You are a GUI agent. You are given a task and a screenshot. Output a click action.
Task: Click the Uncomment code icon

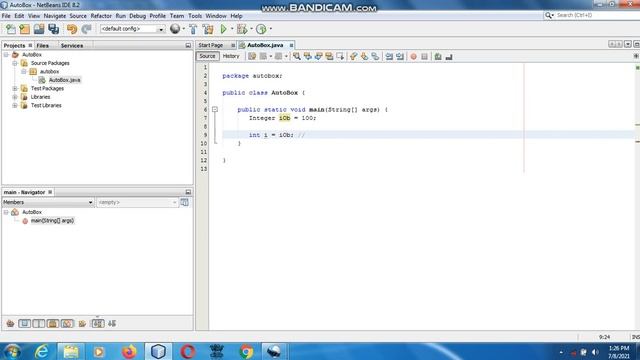pyautogui.click(x=449, y=56)
